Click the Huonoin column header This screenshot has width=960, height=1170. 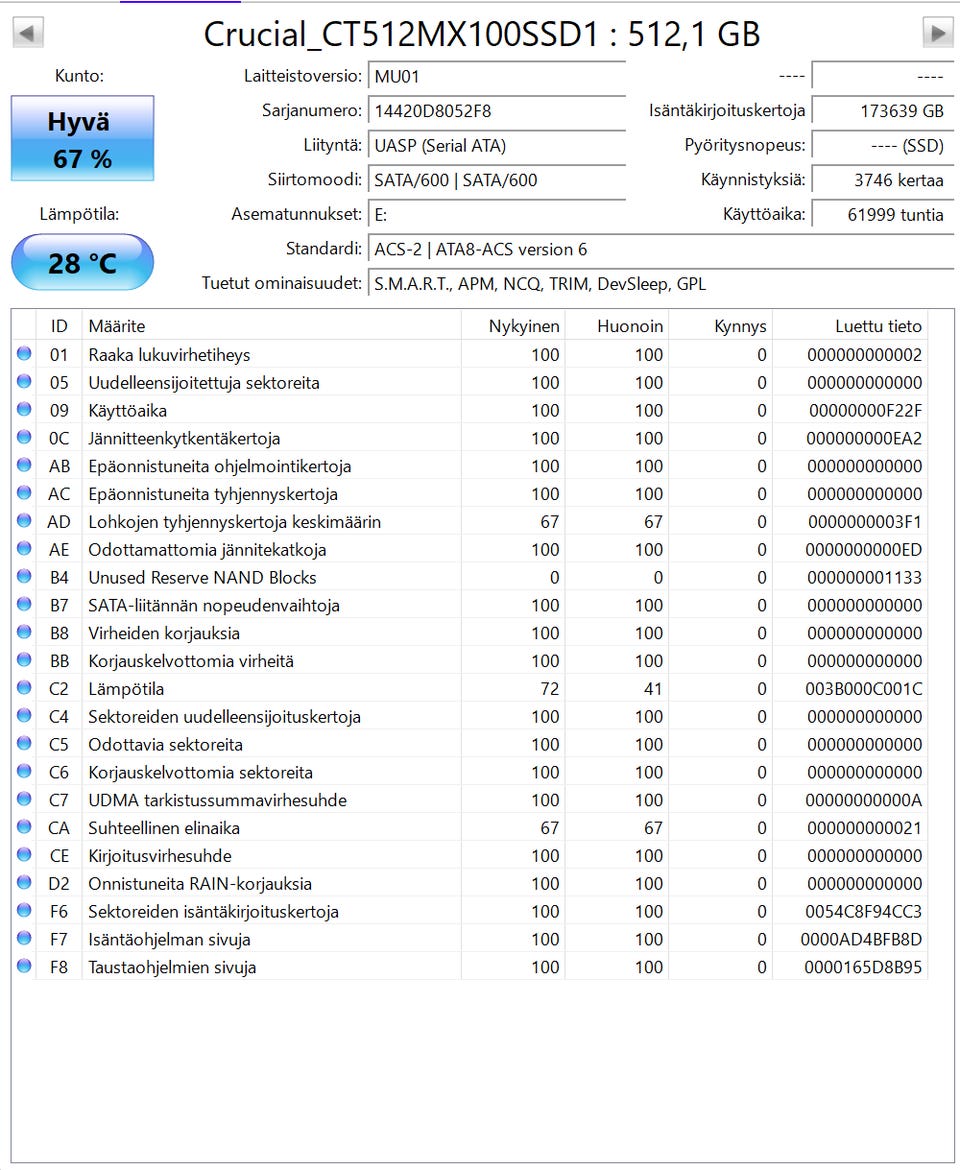click(x=617, y=325)
